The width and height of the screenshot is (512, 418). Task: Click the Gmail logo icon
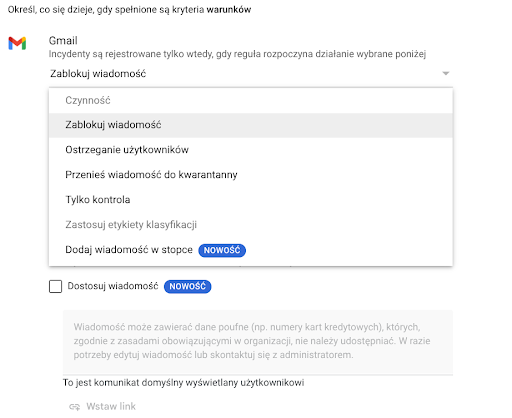(17, 43)
